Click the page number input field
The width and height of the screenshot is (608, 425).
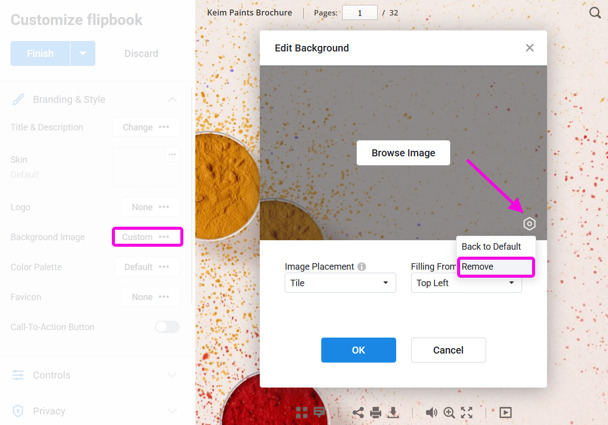(360, 13)
